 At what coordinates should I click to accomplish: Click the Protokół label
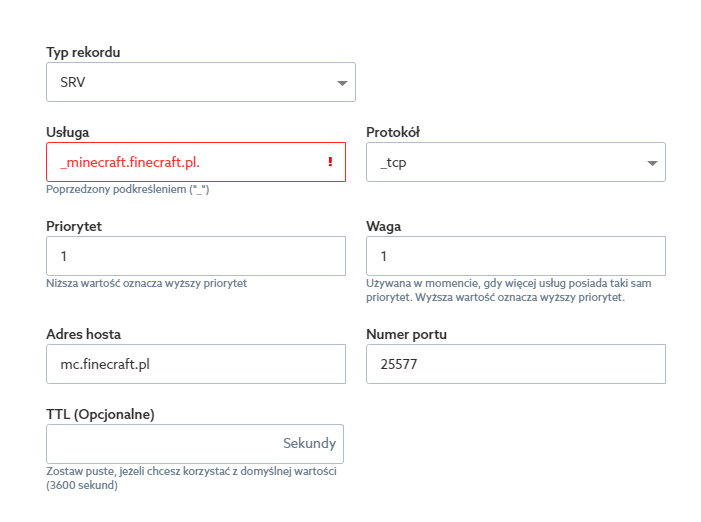[393, 132]
